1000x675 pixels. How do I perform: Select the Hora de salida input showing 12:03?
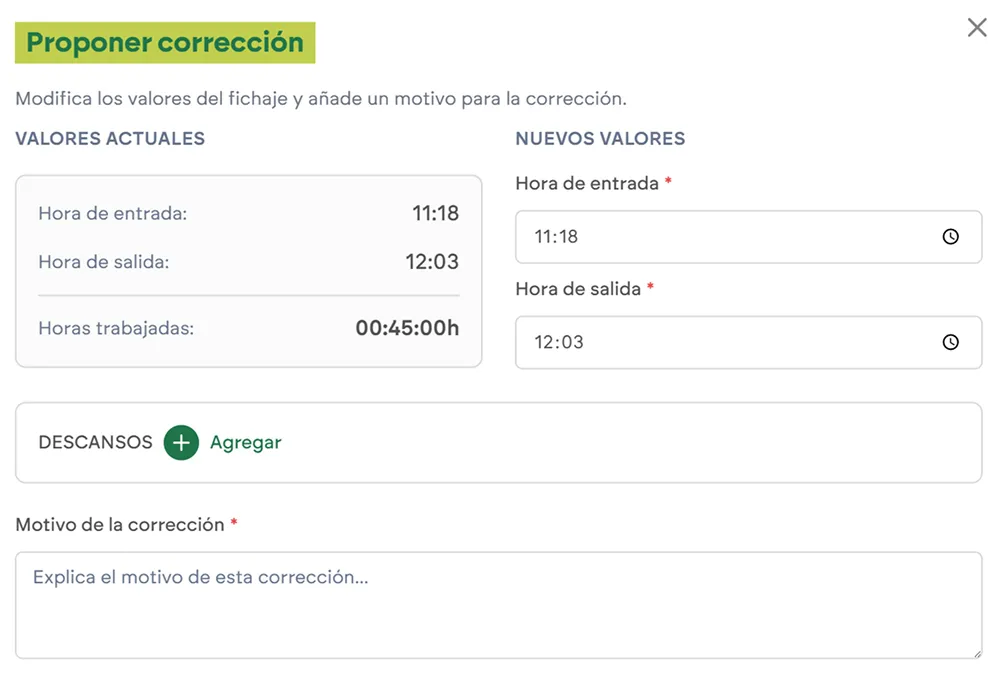[700, 342]
